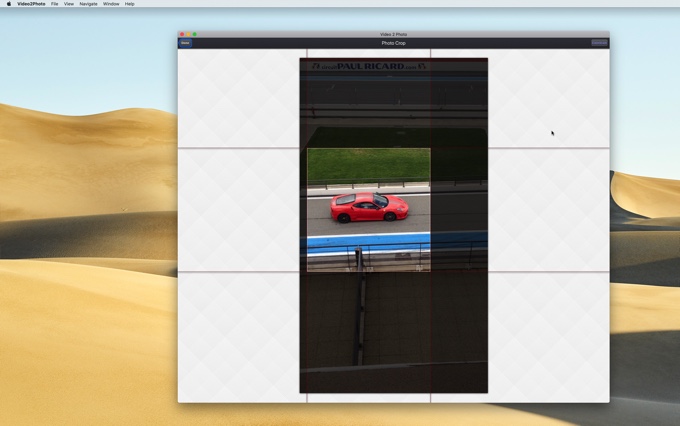Open the Navigate menu
Screen dimensions: 680x426
(89, 4)
